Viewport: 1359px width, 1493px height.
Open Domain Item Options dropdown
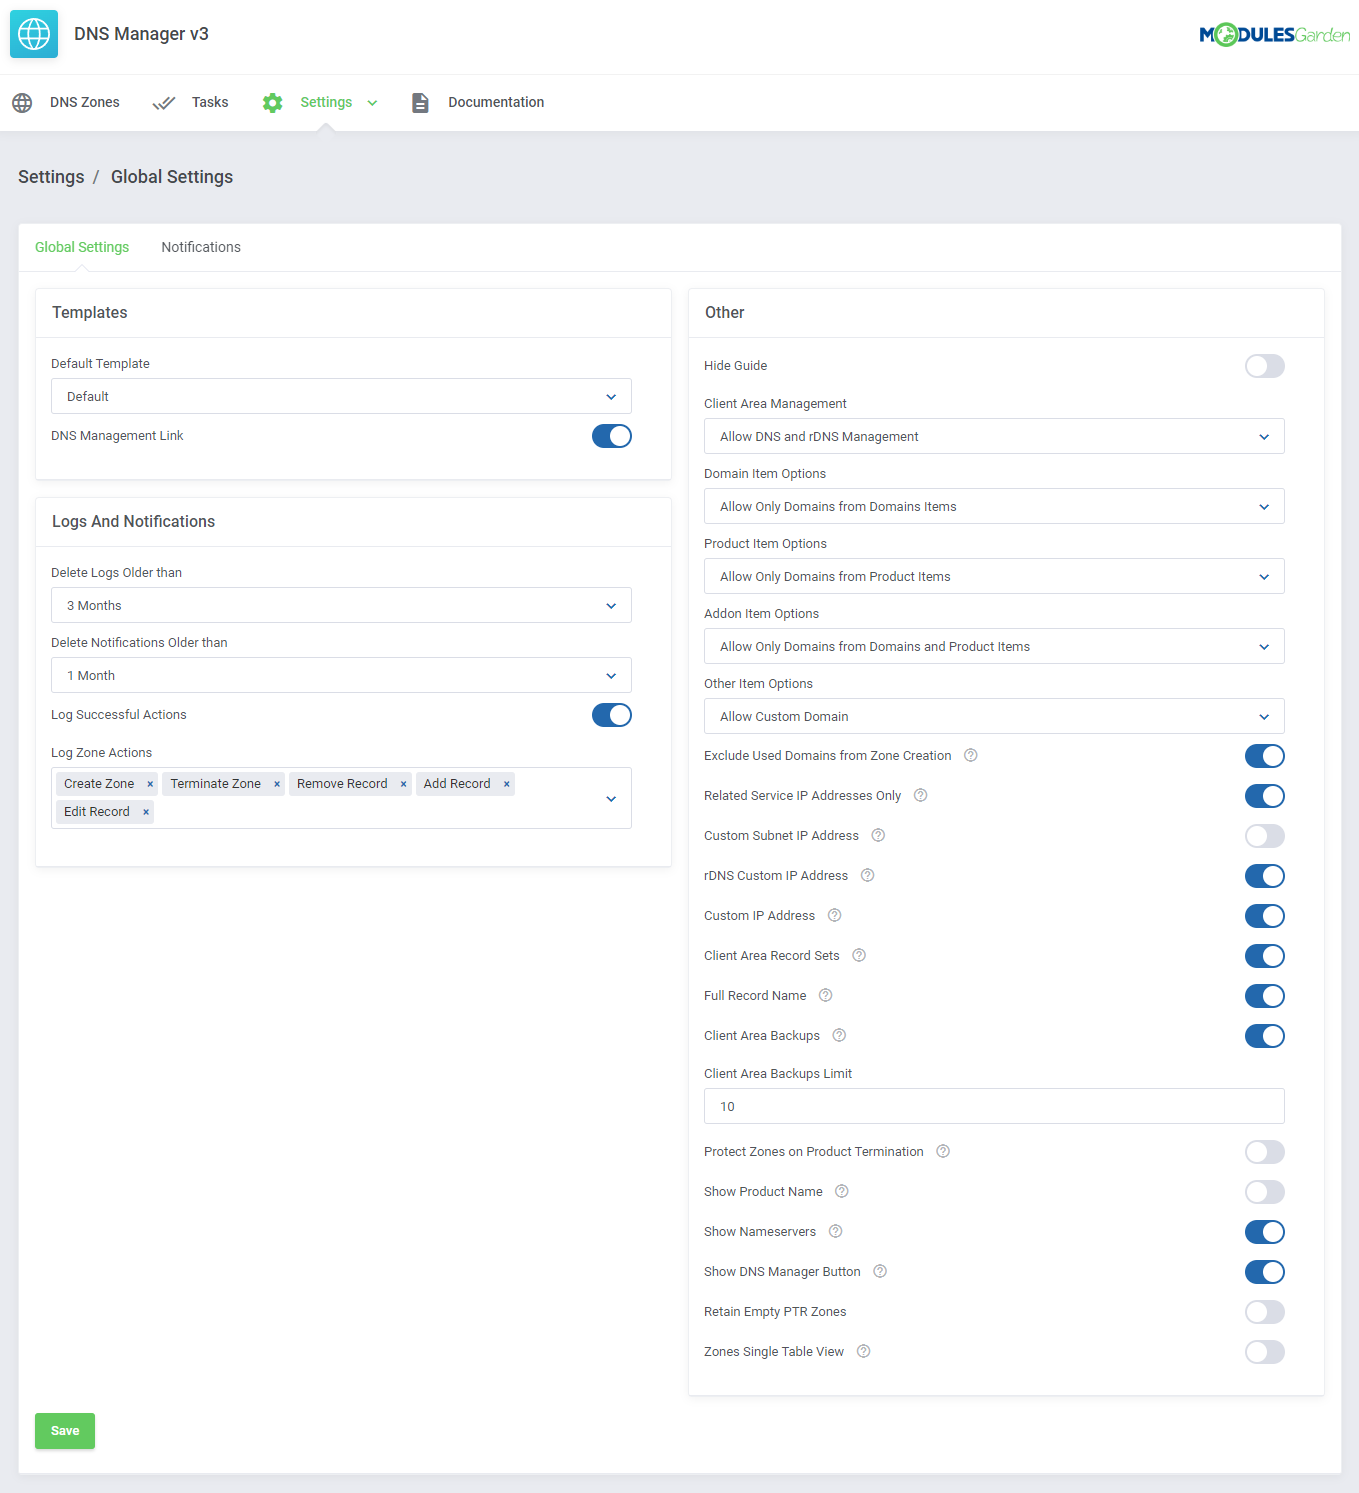[994, 506]
